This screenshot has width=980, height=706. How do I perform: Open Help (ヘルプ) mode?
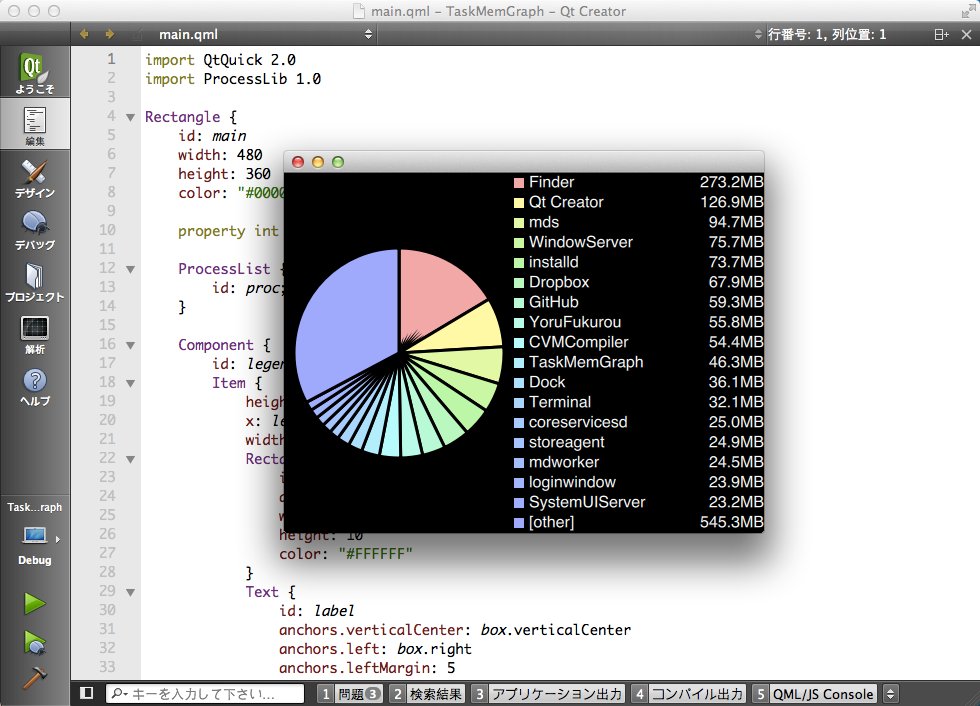35,386
